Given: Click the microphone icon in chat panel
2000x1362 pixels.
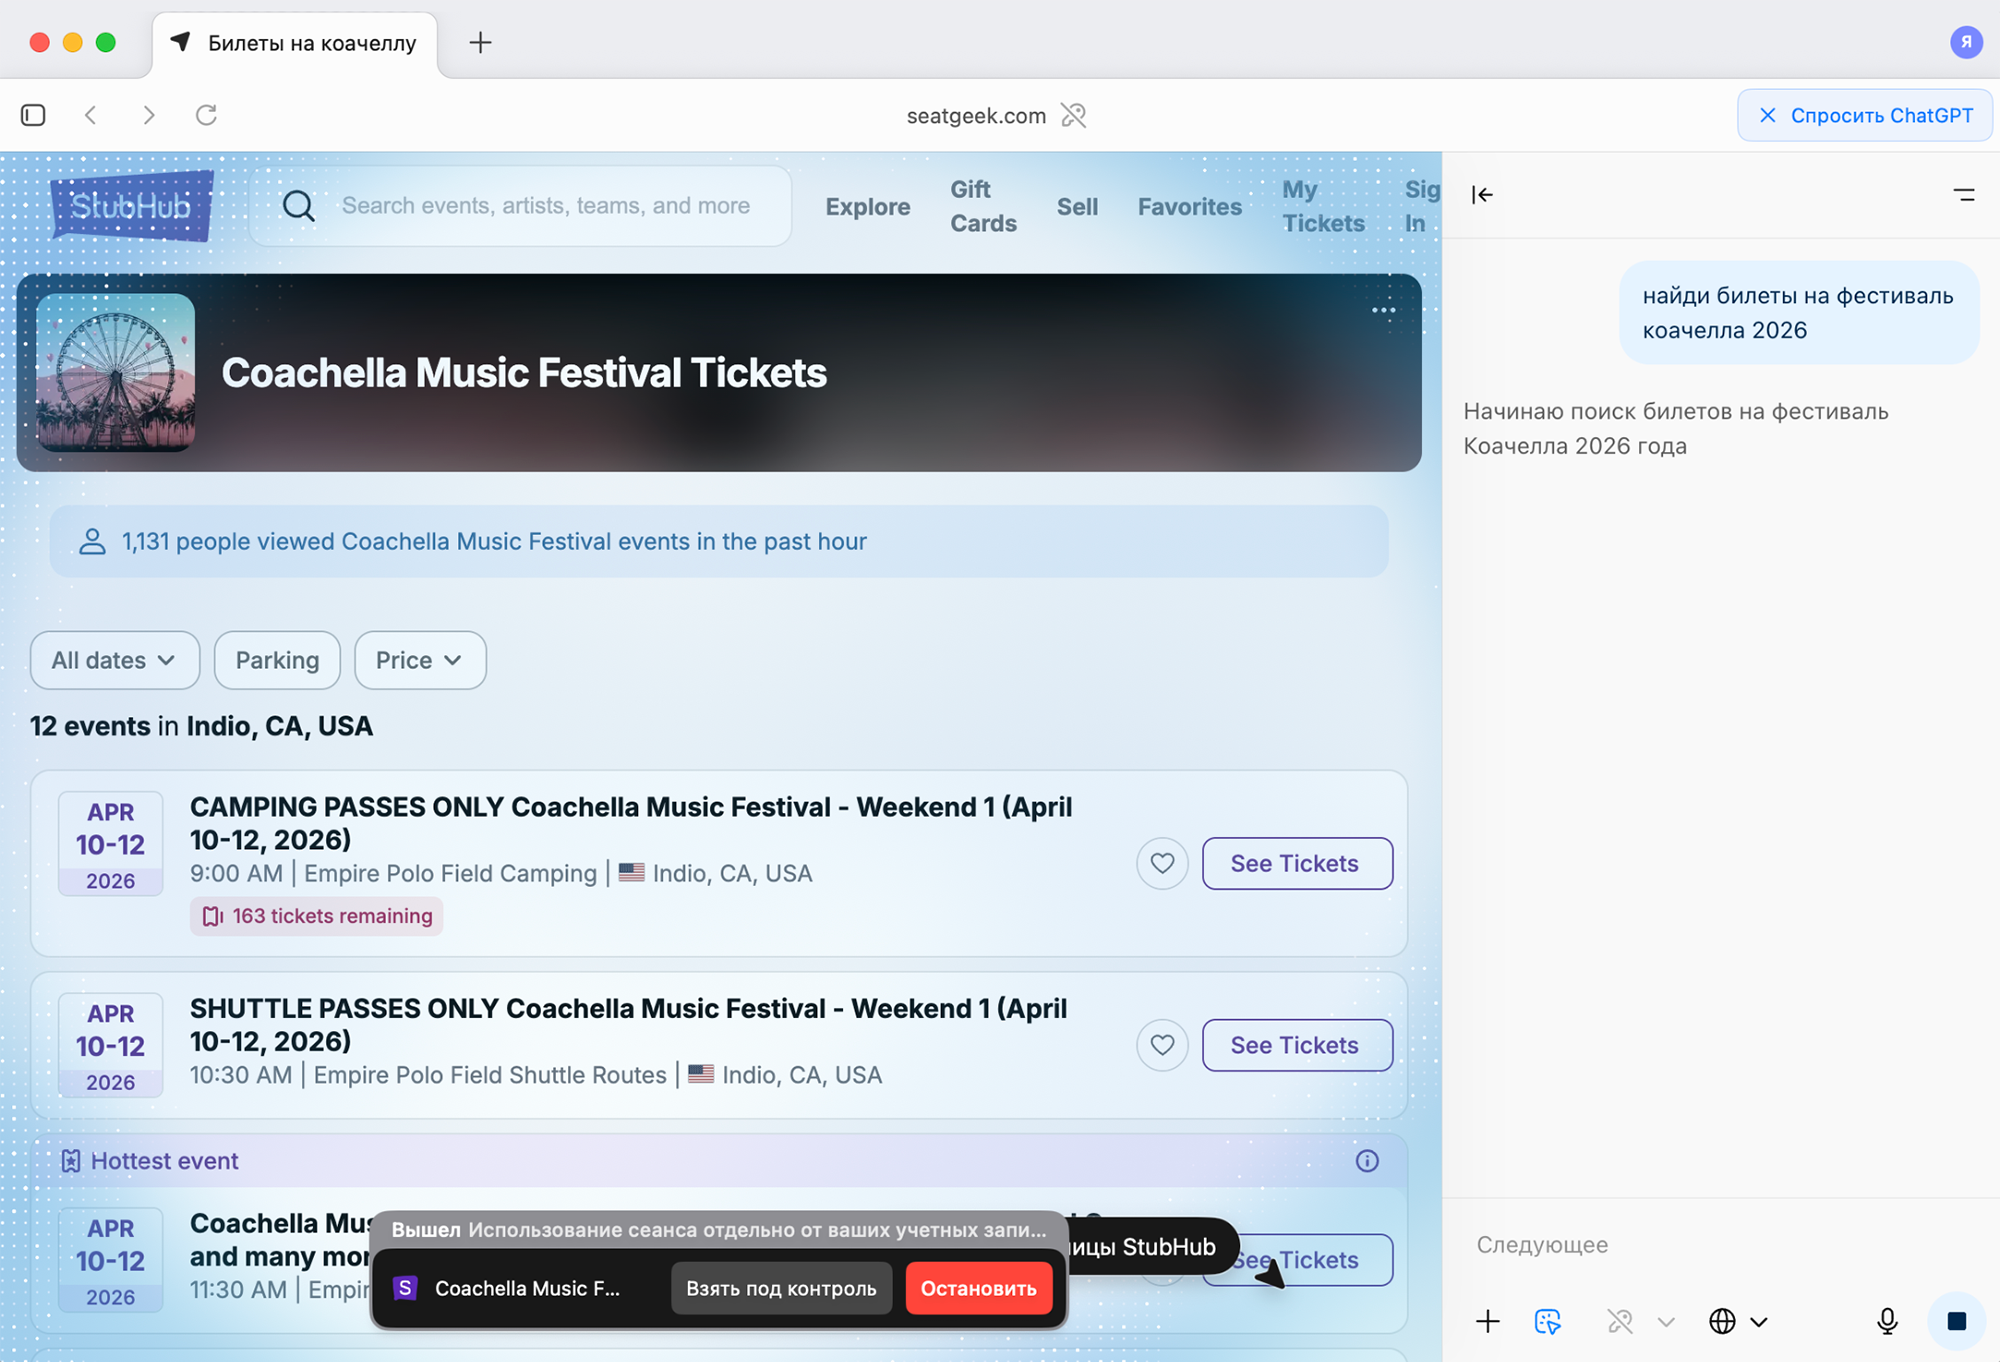Looking at the screenshot, I should click(x=1886, y=1321).
